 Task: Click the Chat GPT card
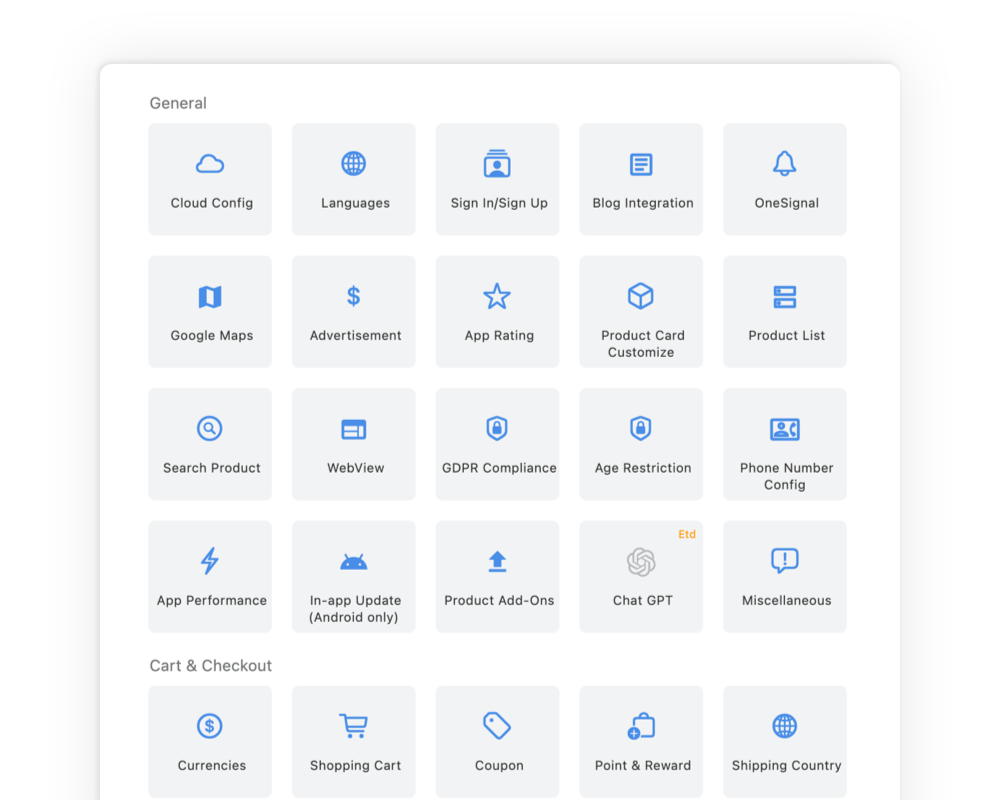click(x=641, y=576)
